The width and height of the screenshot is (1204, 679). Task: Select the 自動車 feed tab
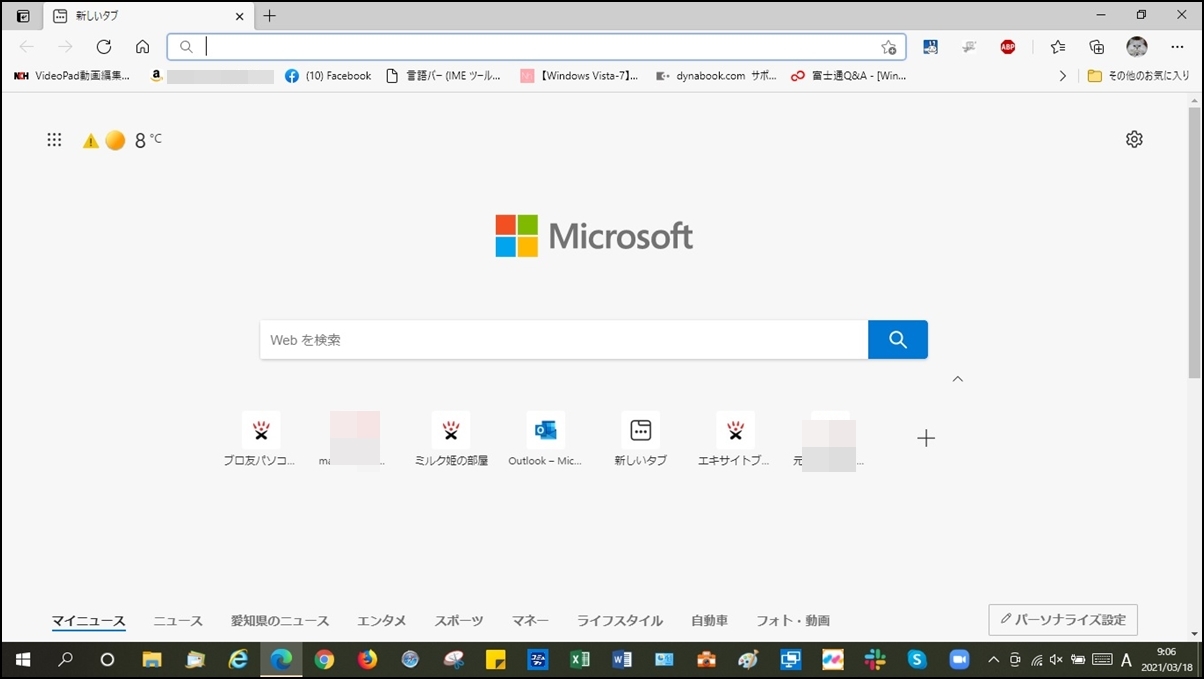click(x=709, y=621)
